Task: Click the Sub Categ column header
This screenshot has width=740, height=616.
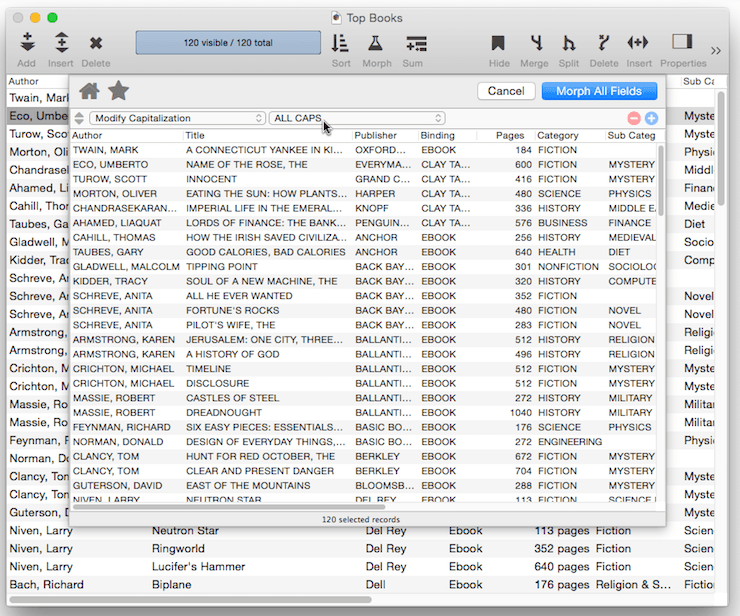Action: 631,135
